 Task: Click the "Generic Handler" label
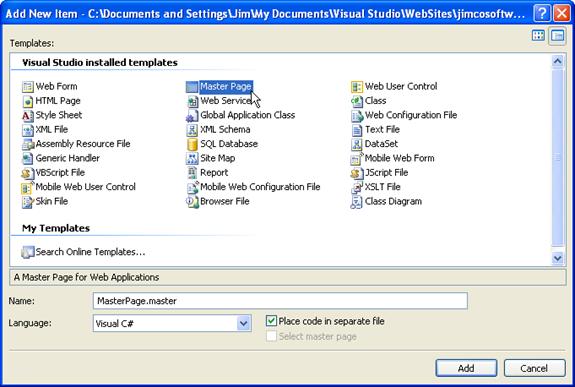pos(67,158)
